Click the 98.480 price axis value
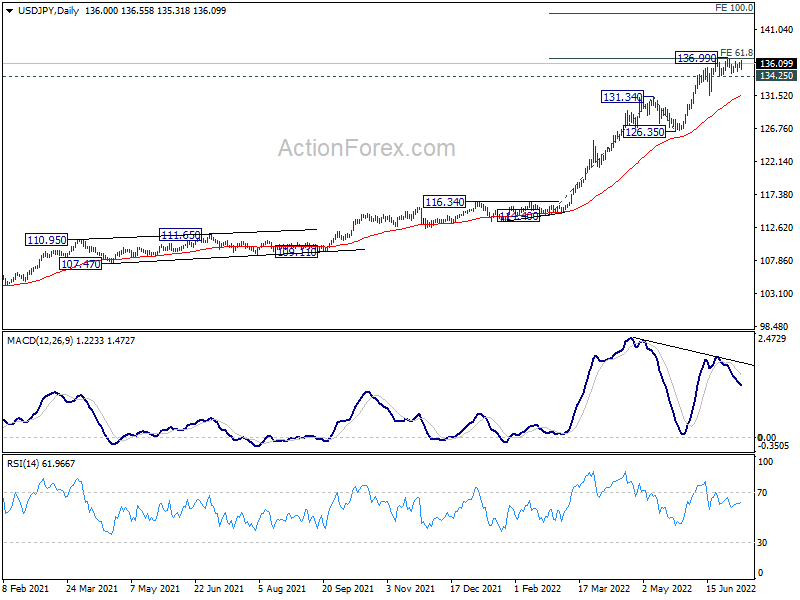The height and width of the screenshot is (600, 800). coord(774,326)
